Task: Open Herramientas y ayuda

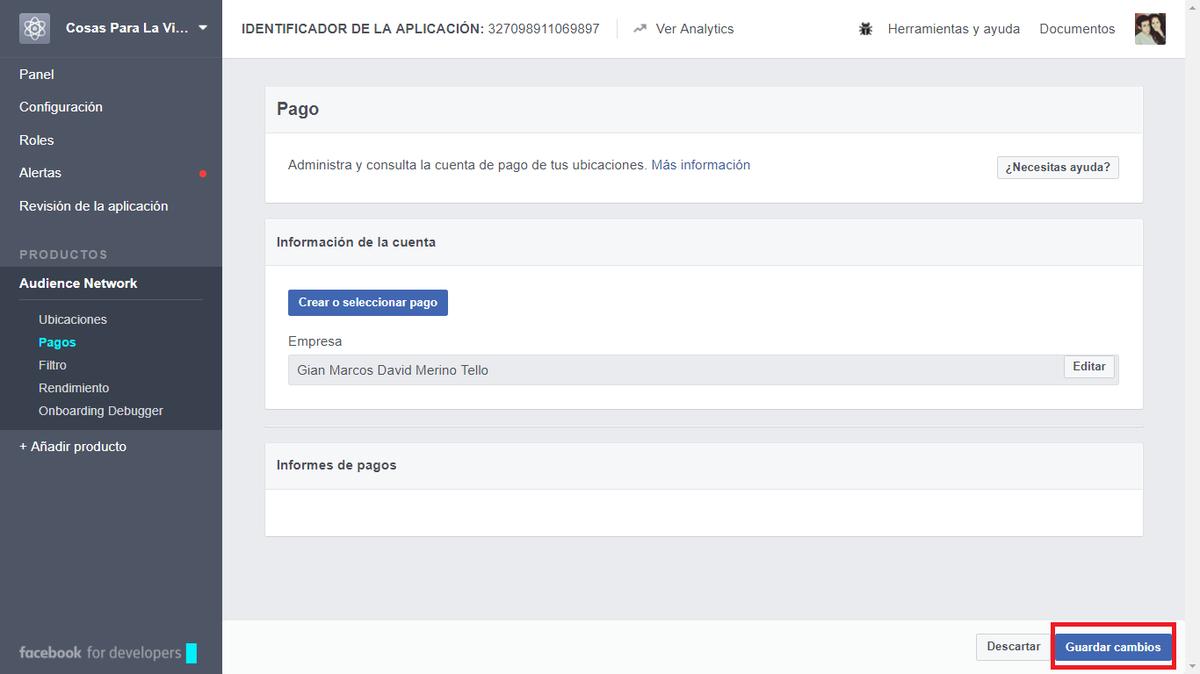Action: coord(953,29)
